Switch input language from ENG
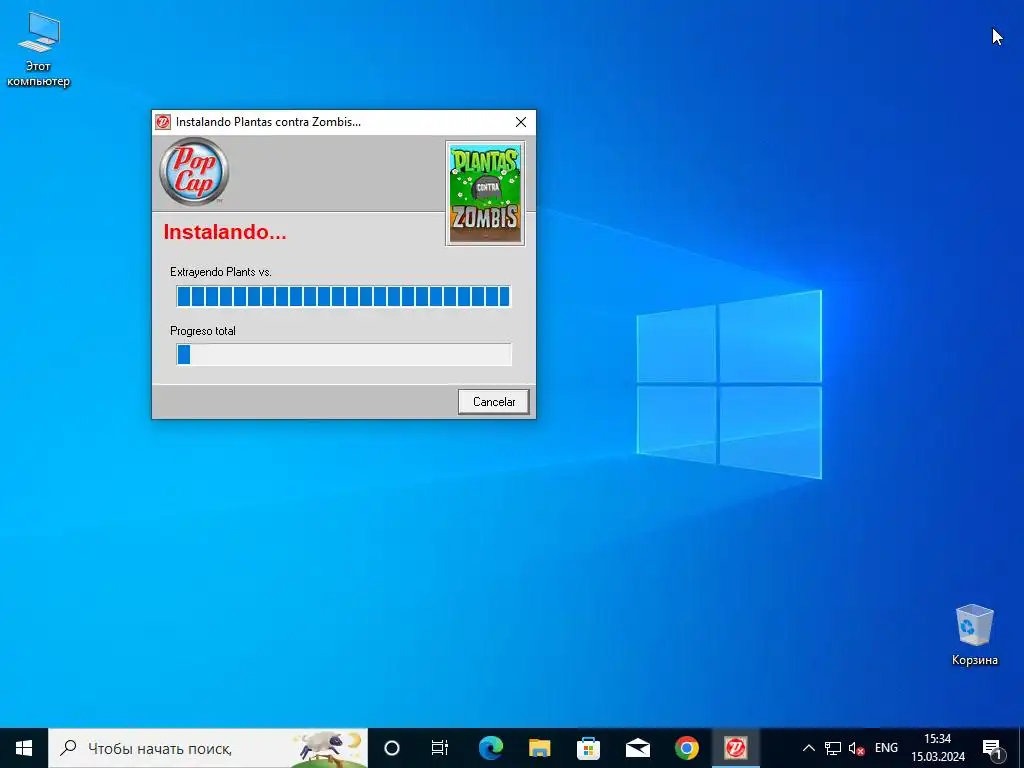 pos(886,748)
